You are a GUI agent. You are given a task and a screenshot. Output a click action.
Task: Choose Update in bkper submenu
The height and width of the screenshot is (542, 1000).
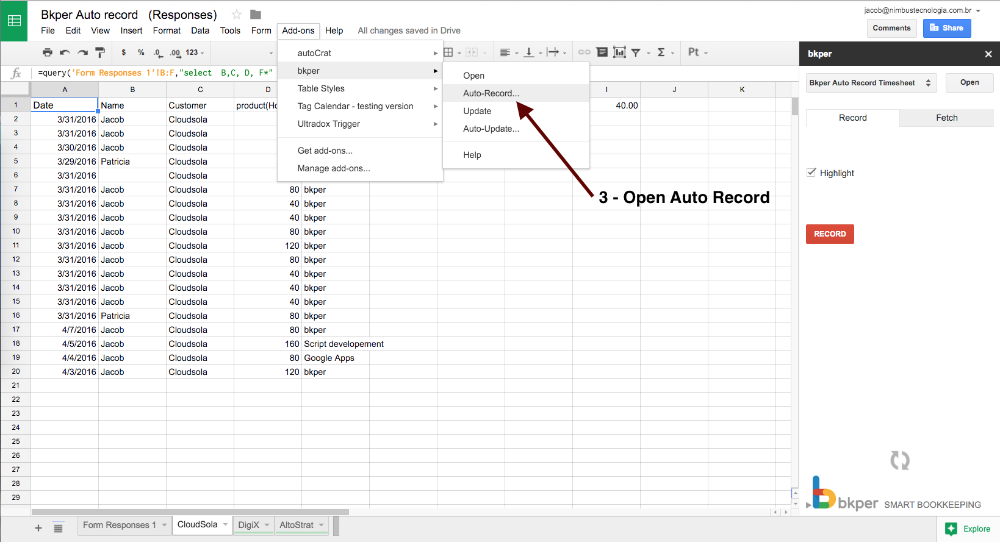[x=516, y=111]
